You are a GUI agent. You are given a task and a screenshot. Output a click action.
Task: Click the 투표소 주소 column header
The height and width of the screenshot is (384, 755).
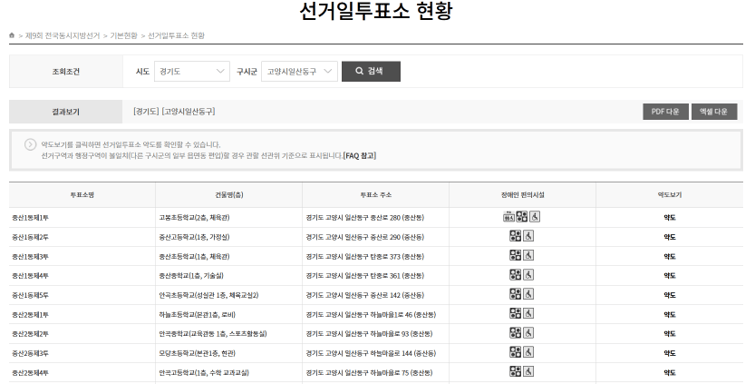click(376, 195)
